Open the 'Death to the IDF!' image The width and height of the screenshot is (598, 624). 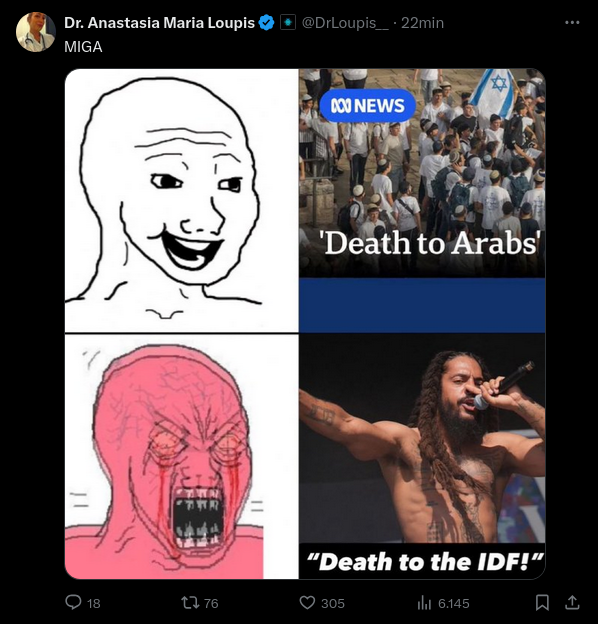click(x=422, y=457)
